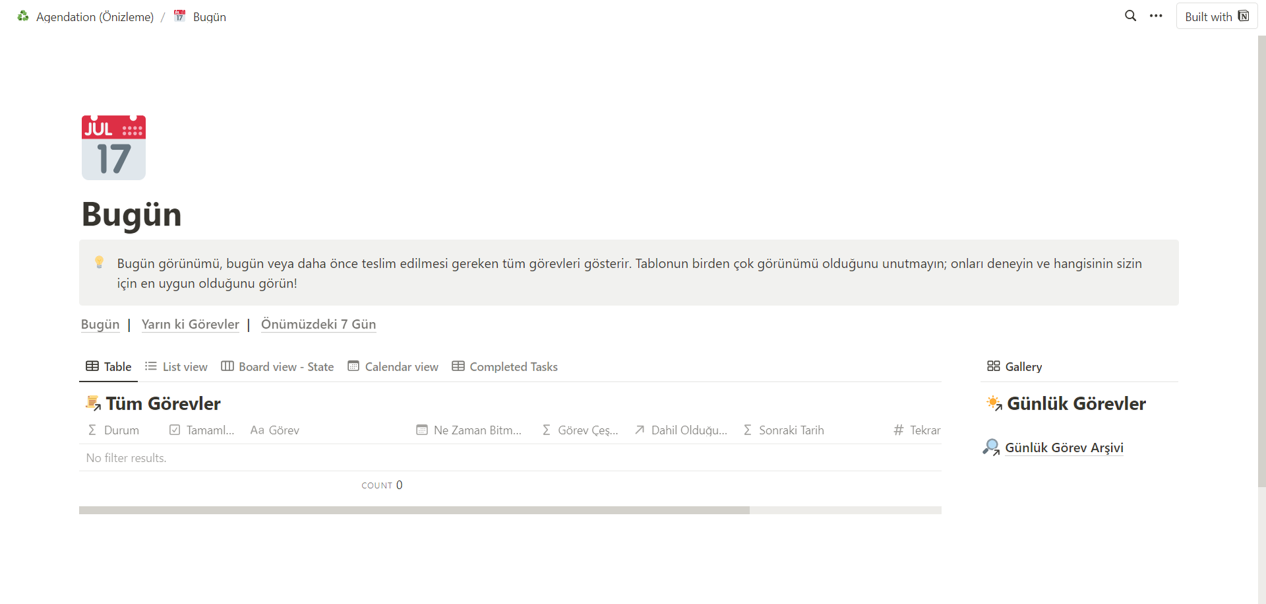Click the horizontal table scrollbar

click(414, 510)
